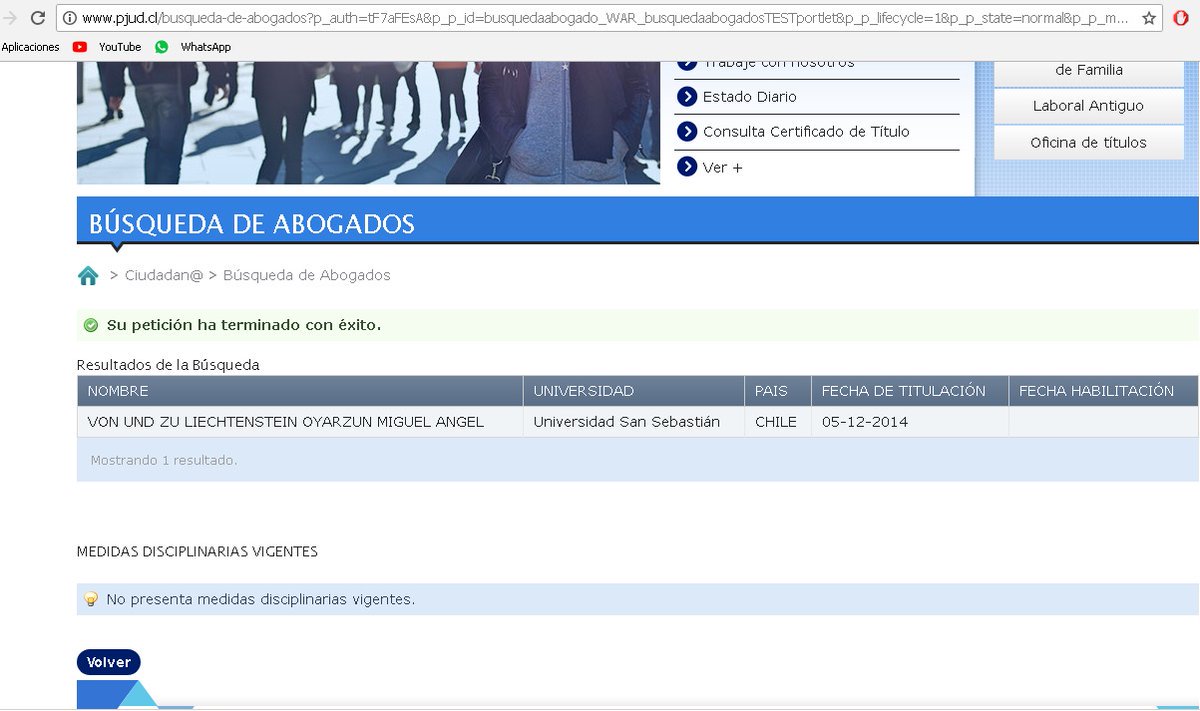The width and height of the screenshot is (1200, 711).
Task: Click the green success check icon
Action: click(91, 325)
